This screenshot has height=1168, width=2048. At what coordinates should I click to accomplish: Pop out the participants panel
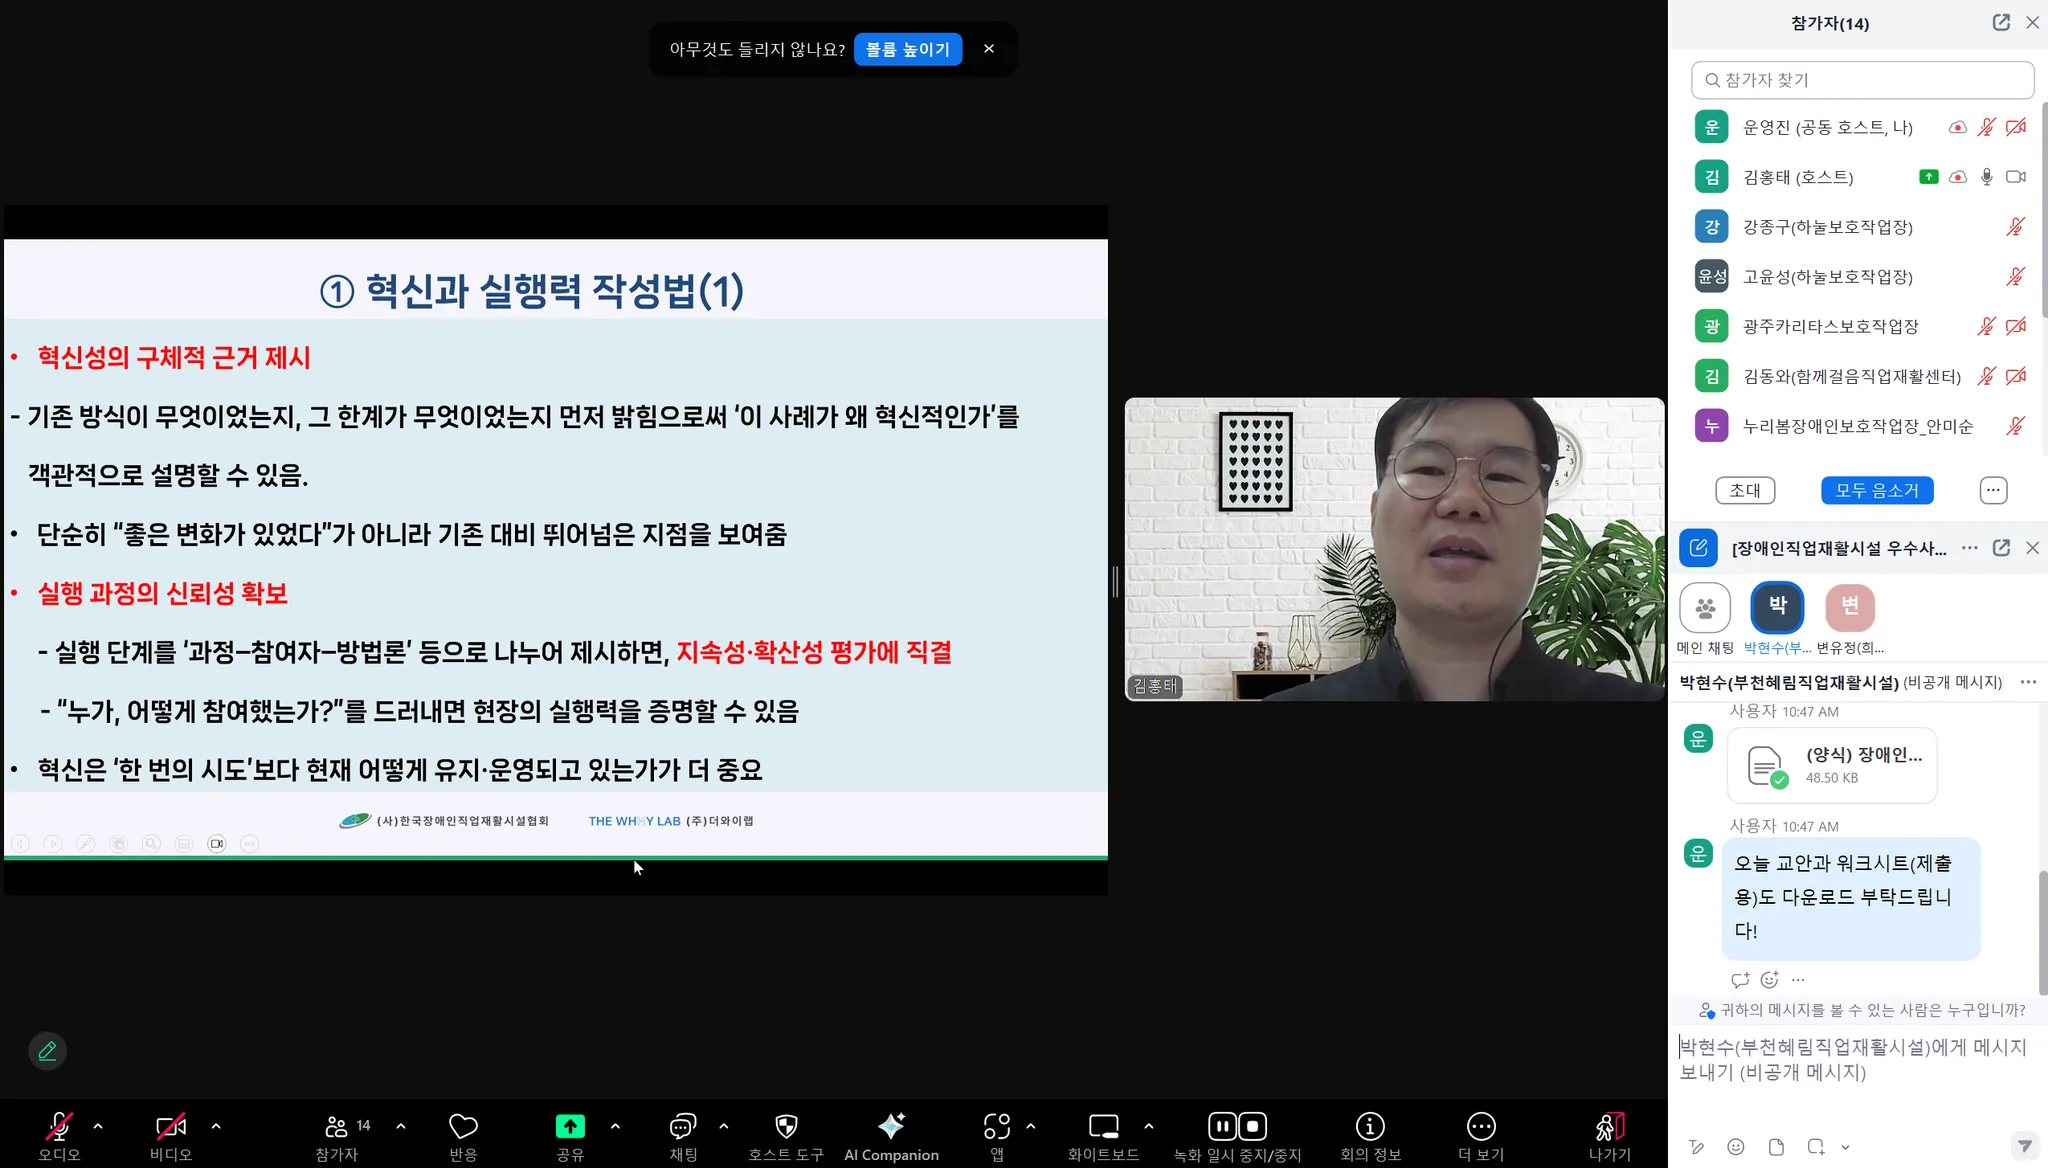(2001, 22)
